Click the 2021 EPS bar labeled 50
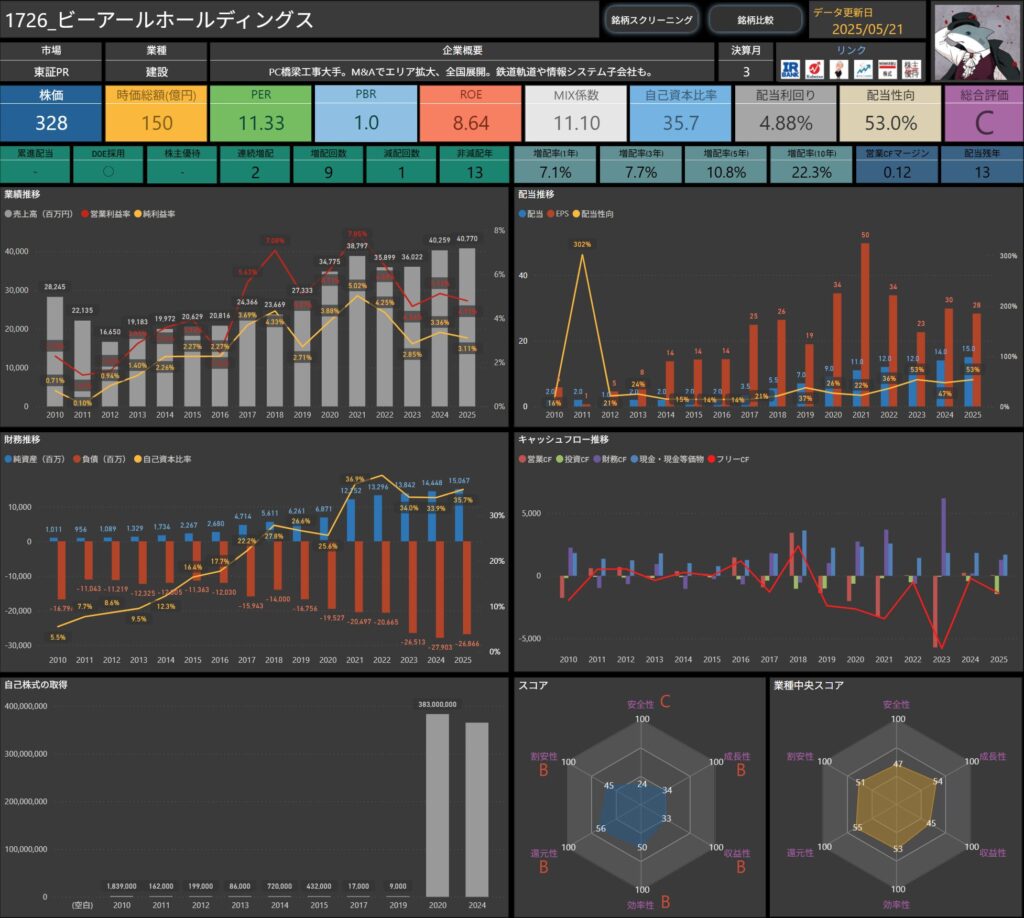The height and width of the screenshot is (918, 1024). pyautogui.click(x=865, y=324)
